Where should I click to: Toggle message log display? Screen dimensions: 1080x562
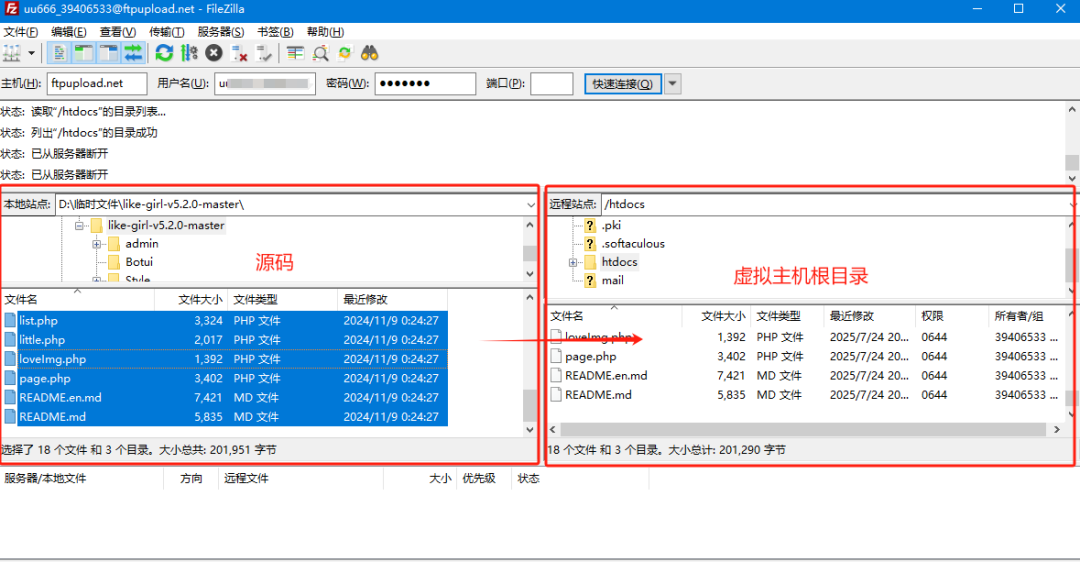60,53
